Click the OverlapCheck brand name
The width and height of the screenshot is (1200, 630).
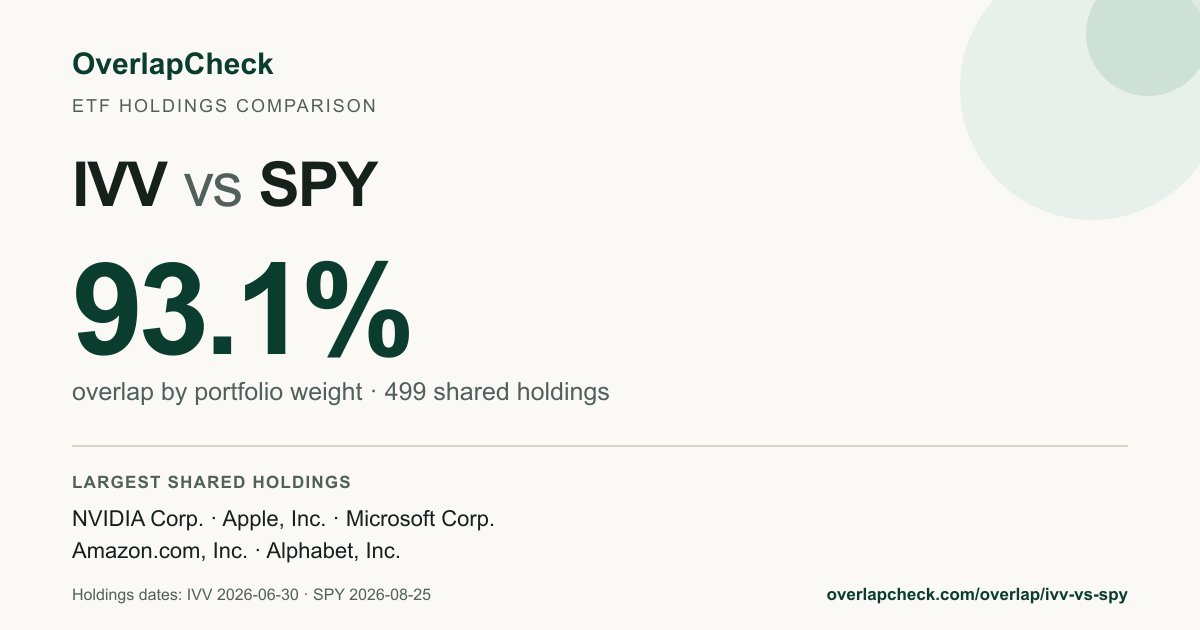point(172,64)
